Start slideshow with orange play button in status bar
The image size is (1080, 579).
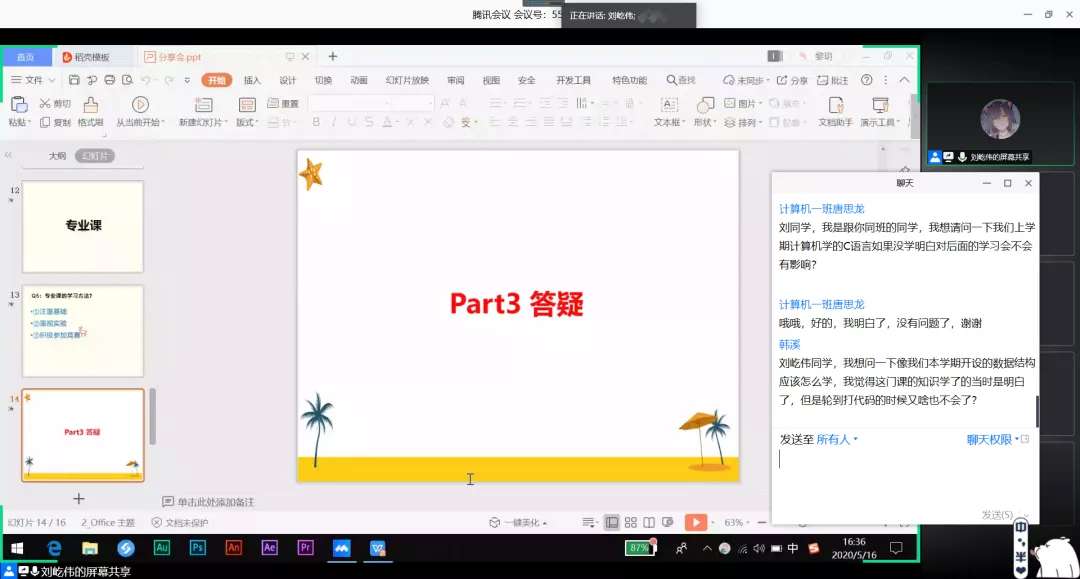pyautogui.click(x=695, y=522)
